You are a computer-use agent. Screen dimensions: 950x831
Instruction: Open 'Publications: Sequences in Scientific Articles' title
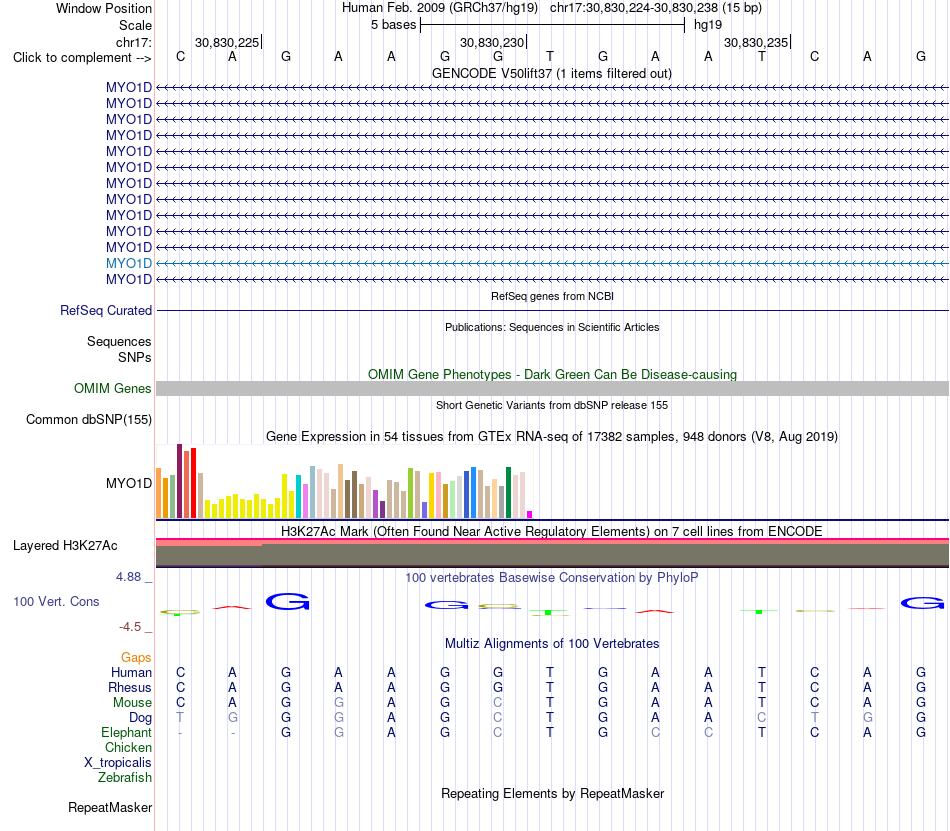552,327
